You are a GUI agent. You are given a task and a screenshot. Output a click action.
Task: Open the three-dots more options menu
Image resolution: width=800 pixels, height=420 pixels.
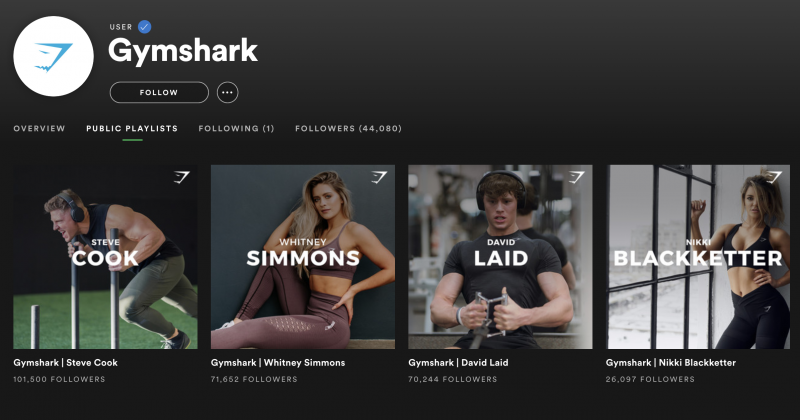tap(228, 92)
